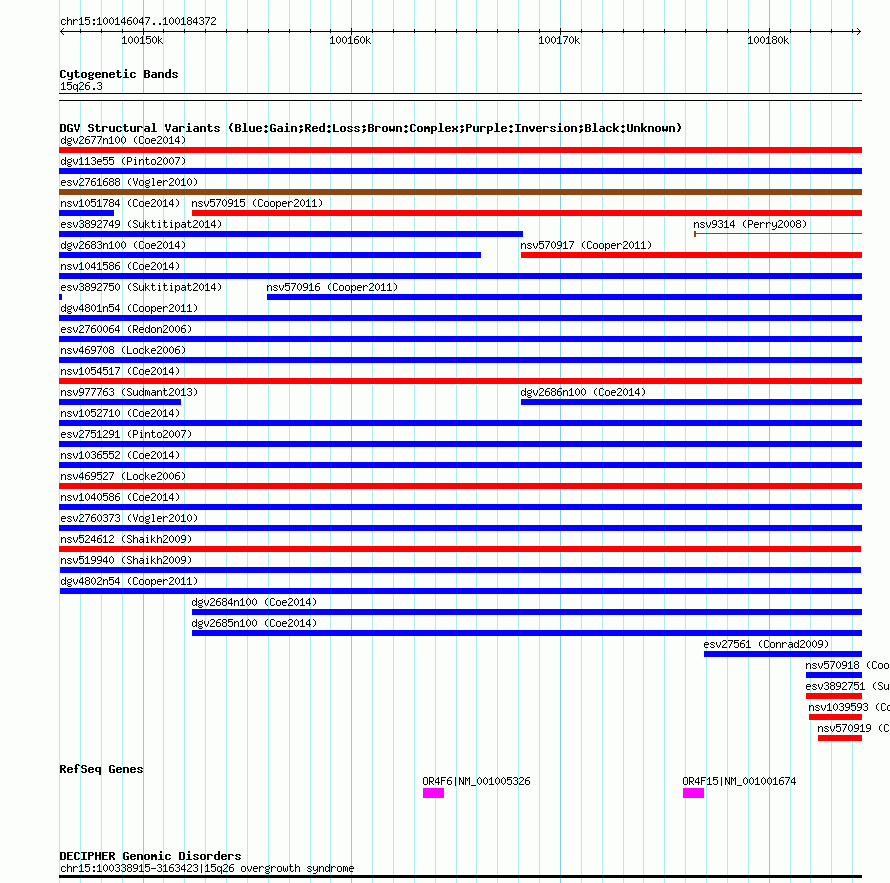
Task: Open the esv2760373 (Vogler2010) label
Action: pos(129,518)
